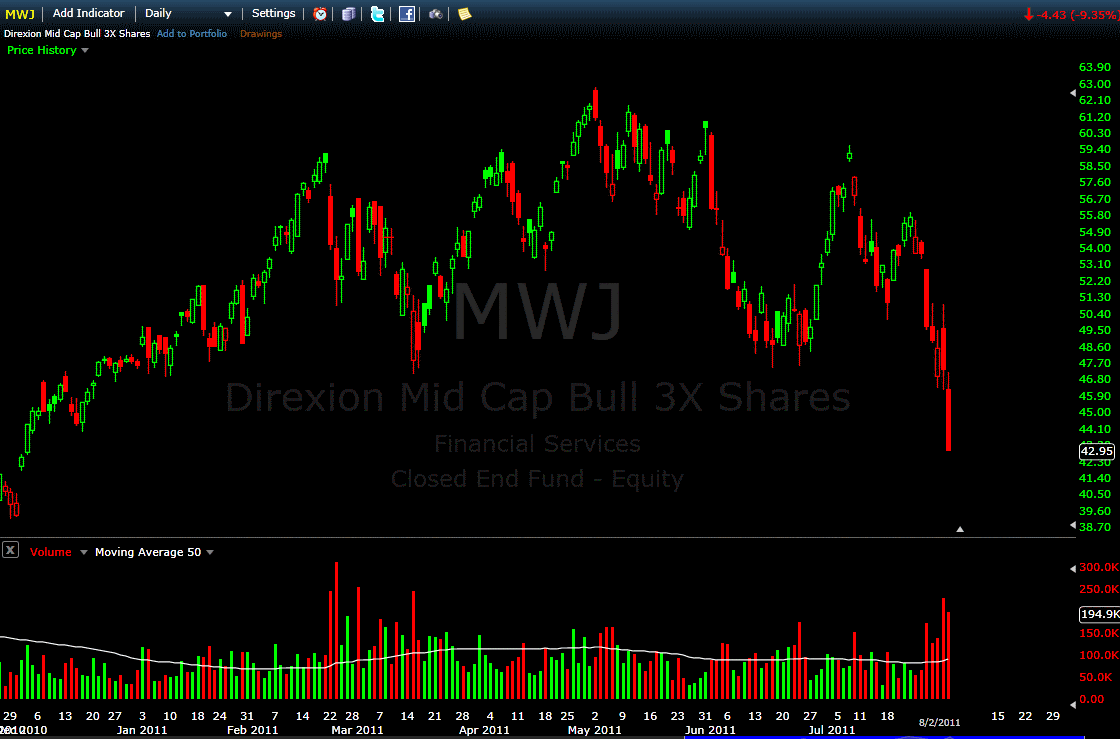Click the white triangle marker below last candle
Image resolution: width=1120 pixels, height=739 pixels.
[x=960, y=529]
